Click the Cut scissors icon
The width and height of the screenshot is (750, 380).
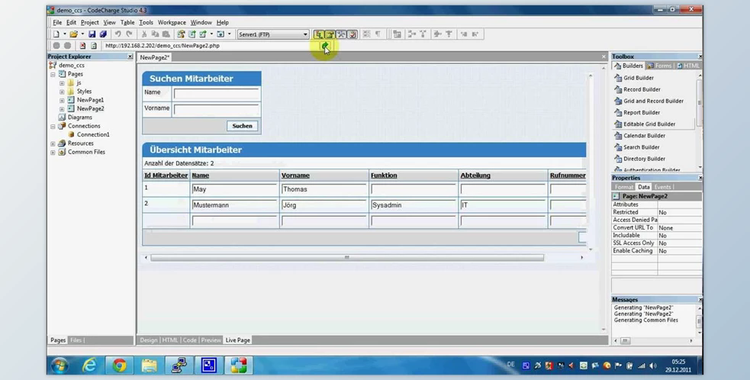pos(144,34)
